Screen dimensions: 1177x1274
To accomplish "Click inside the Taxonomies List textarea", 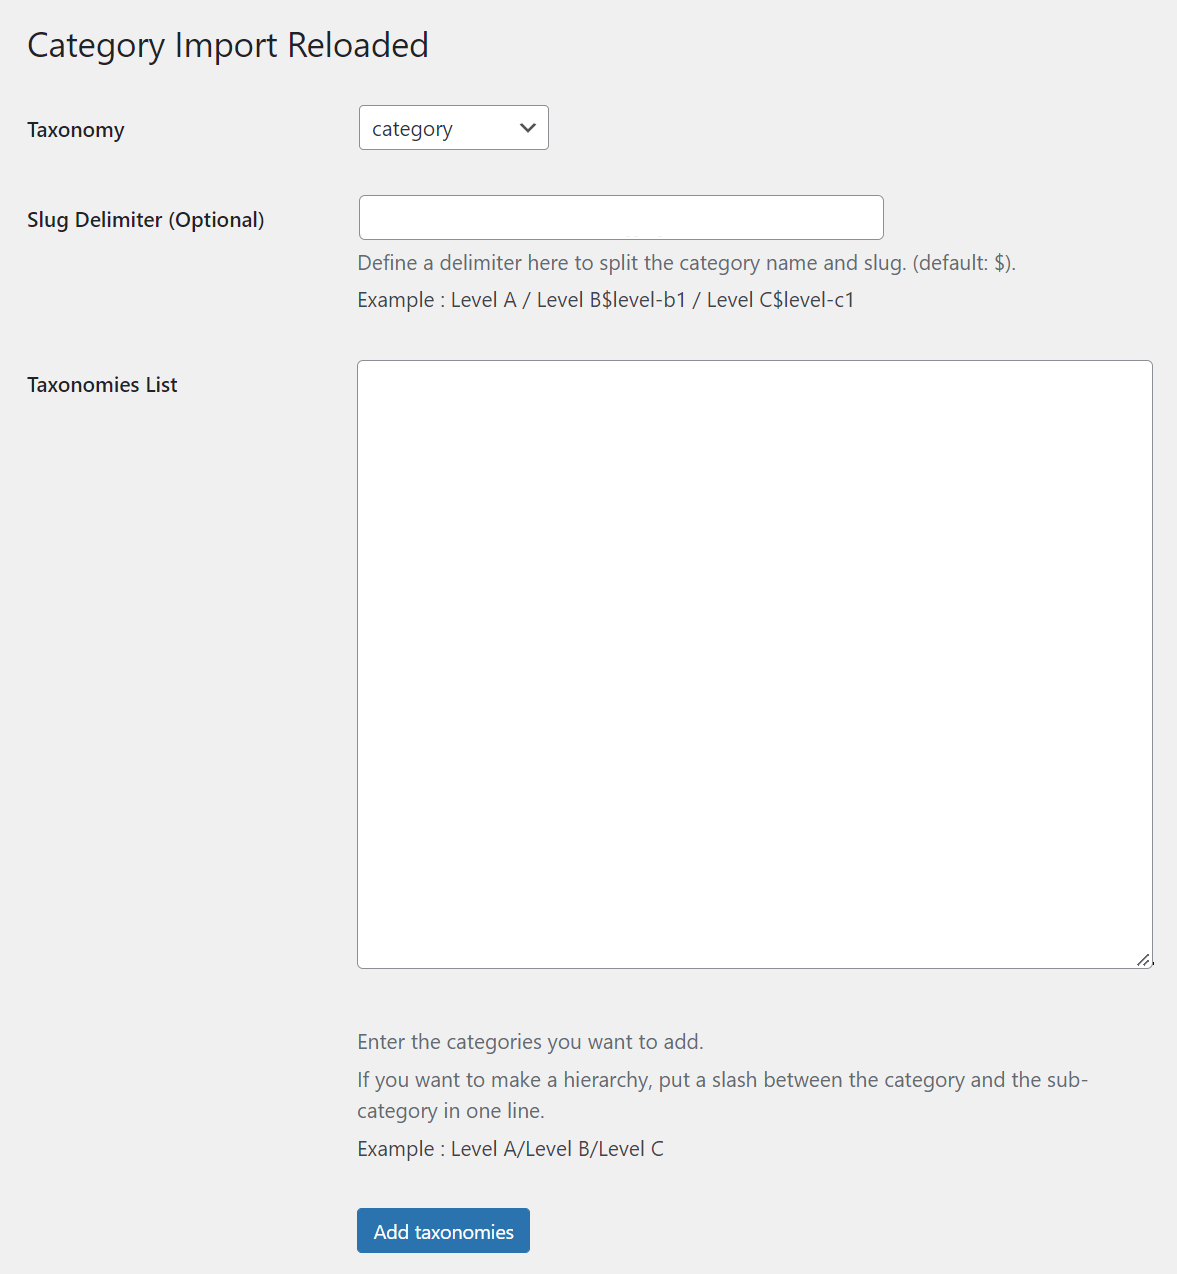I will [x=754, y=664].
